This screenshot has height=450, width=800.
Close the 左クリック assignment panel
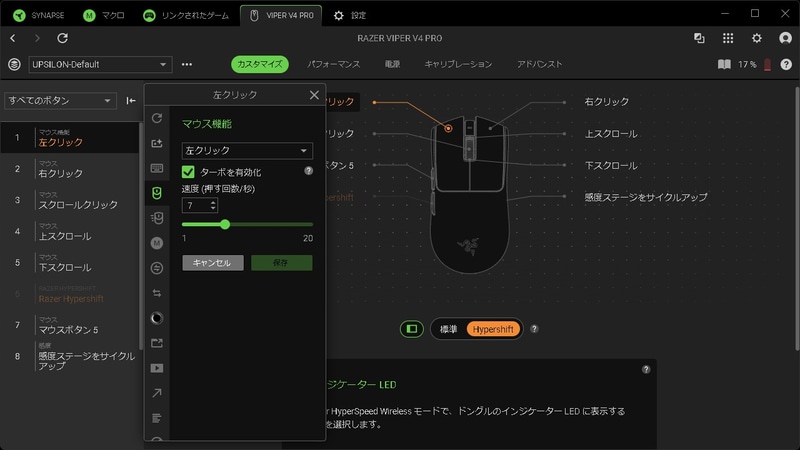(x=314, y=95)
